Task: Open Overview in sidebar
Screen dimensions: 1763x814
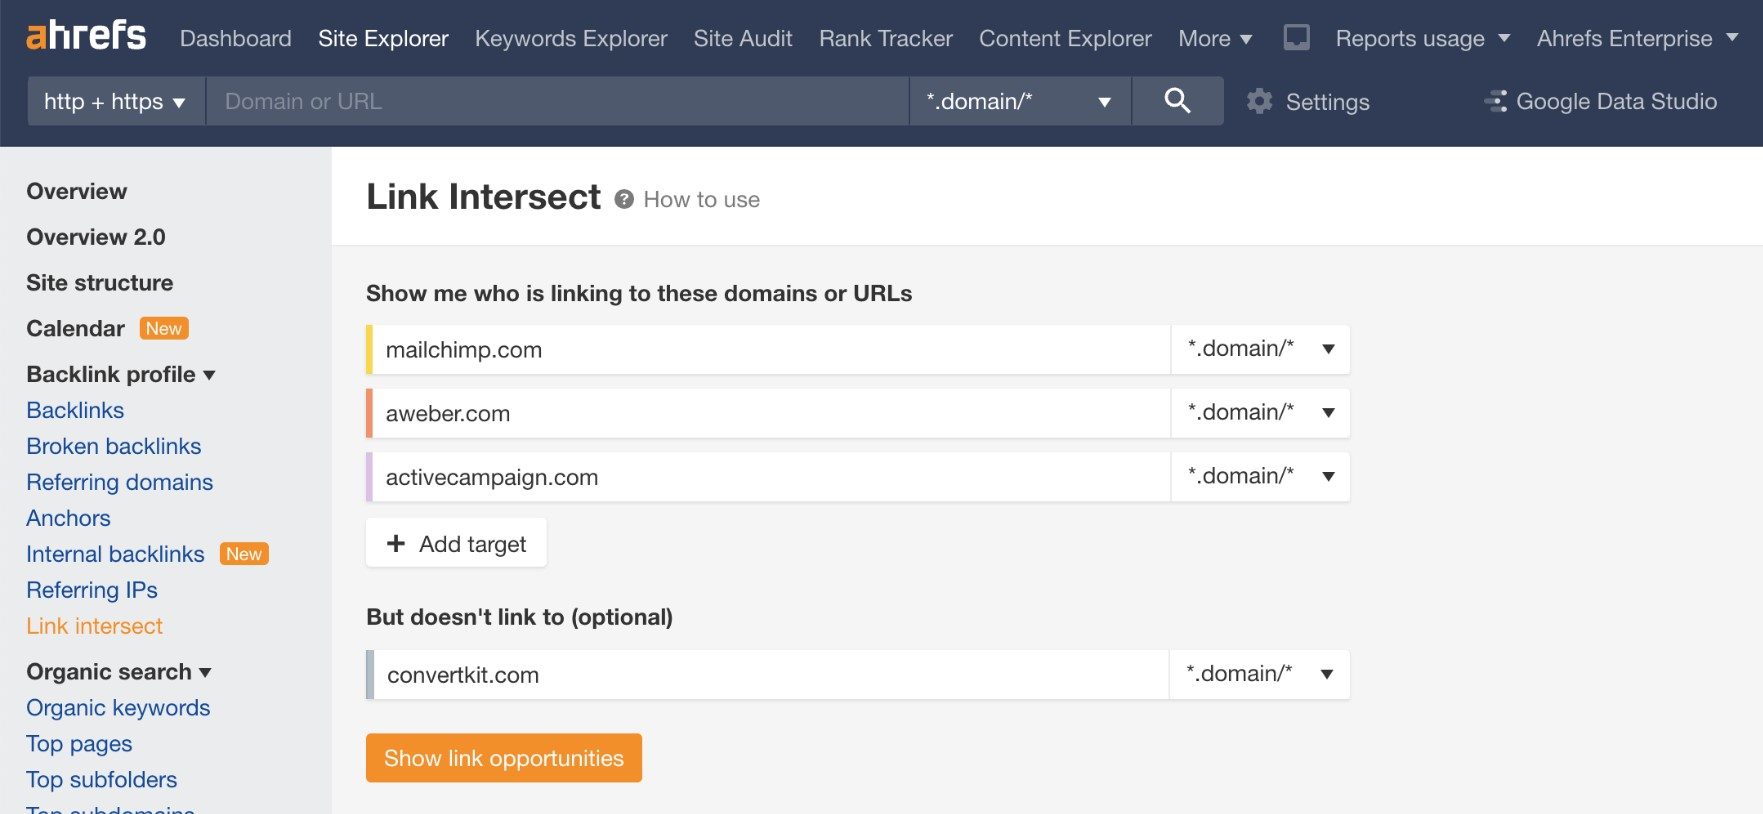Action: (x=77, y=191)
